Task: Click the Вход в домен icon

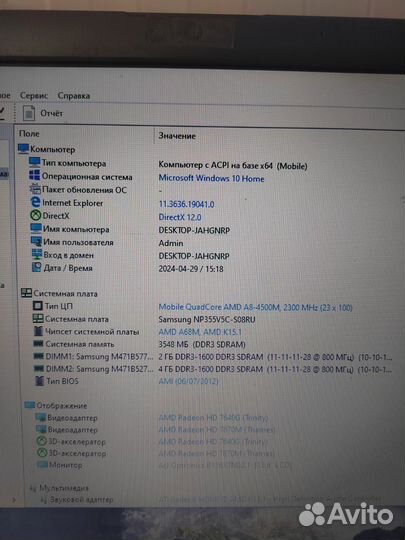Action: 37,255
